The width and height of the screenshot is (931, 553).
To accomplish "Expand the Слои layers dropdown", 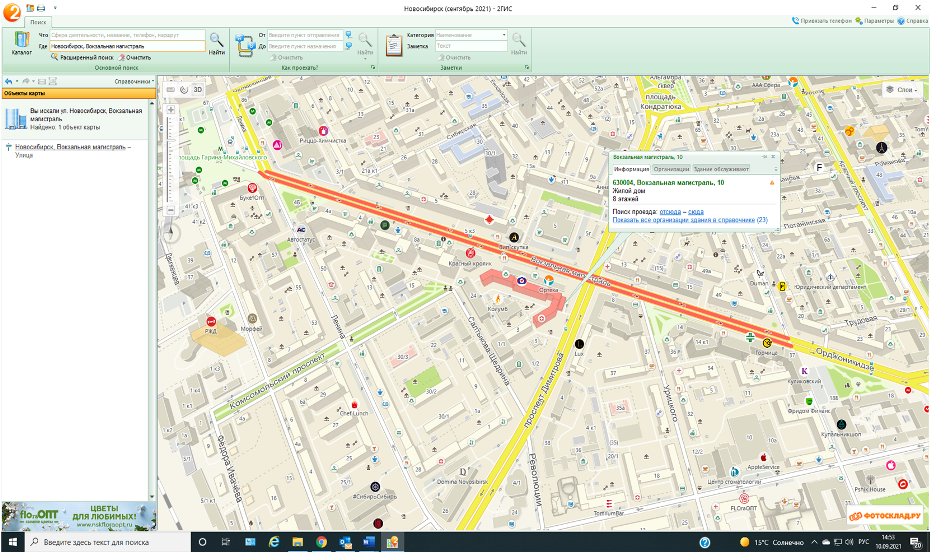I will pos(902,90).
